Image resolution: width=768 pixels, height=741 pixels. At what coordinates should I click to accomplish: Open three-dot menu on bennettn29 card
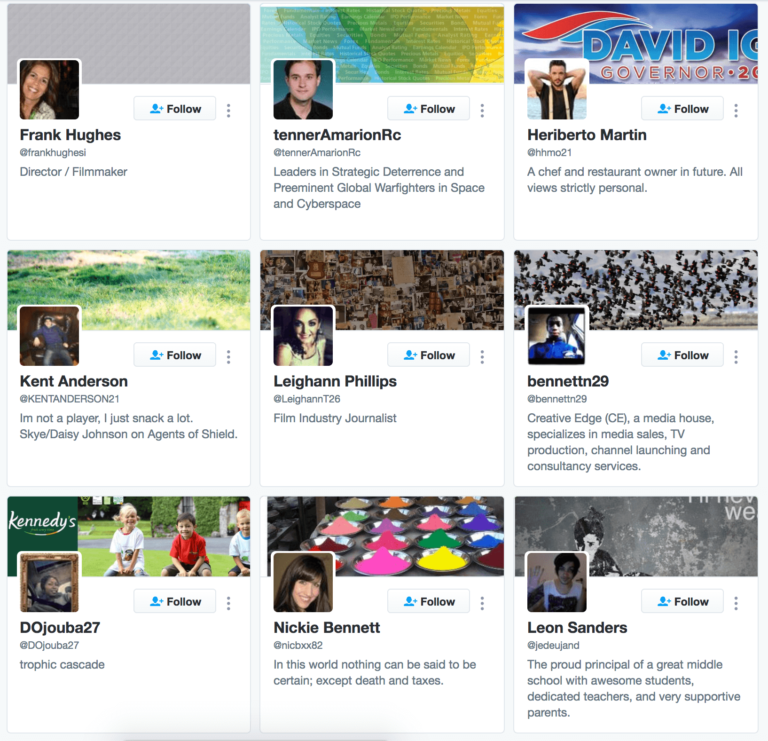click(x=736, y=357)
